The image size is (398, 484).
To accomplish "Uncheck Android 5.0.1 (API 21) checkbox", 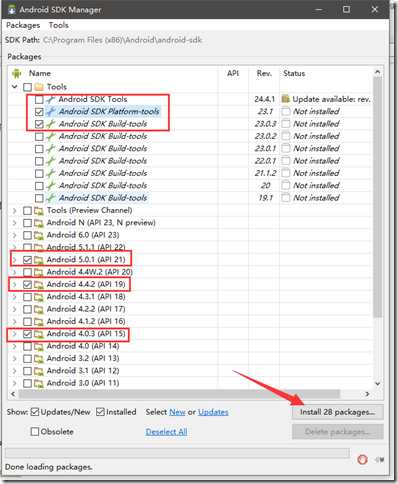I will [x=28, y=260].
